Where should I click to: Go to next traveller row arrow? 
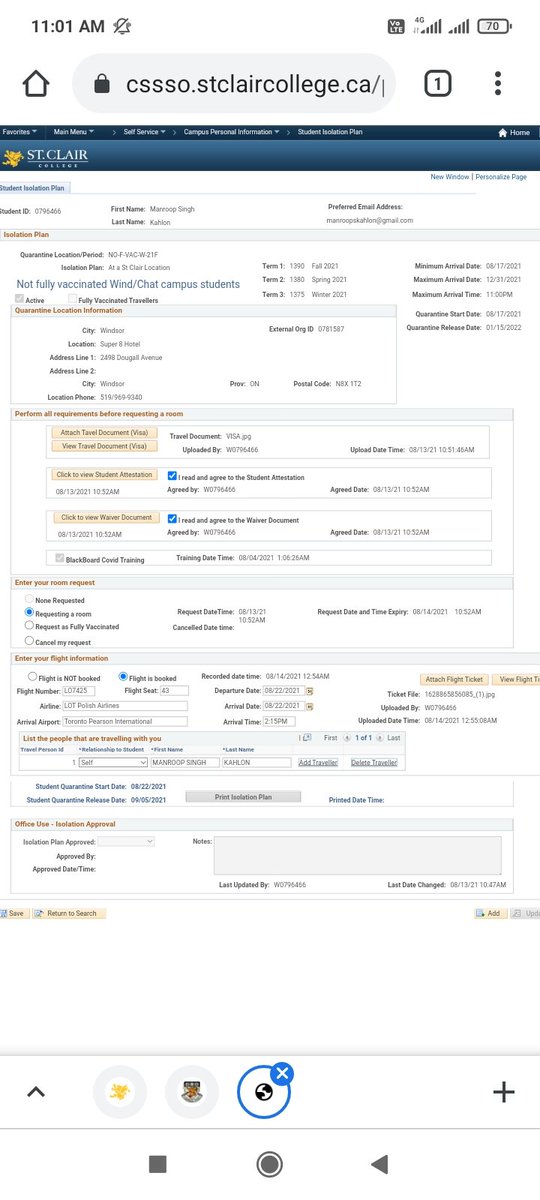[x=380, y=737]
